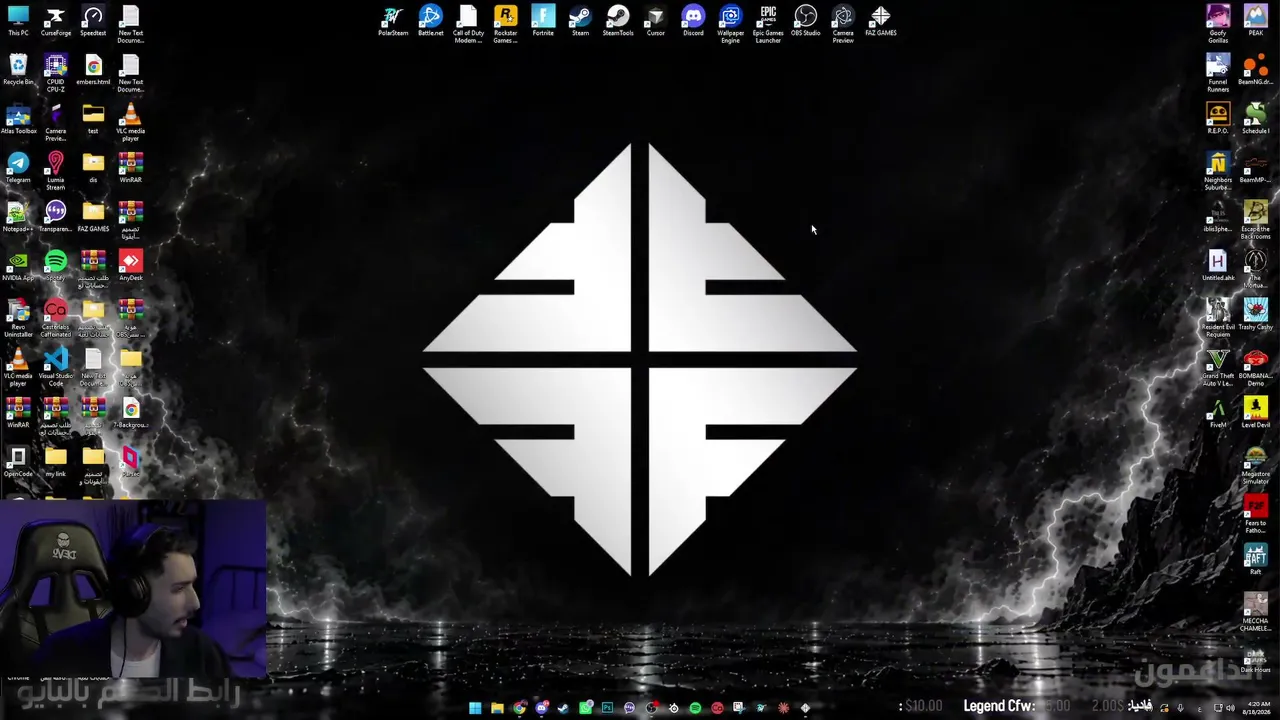Launch Call of Duty Modern shortcut
This screenshot has height=720, width=1280.
pyautogui.click(x=468, y=24)
